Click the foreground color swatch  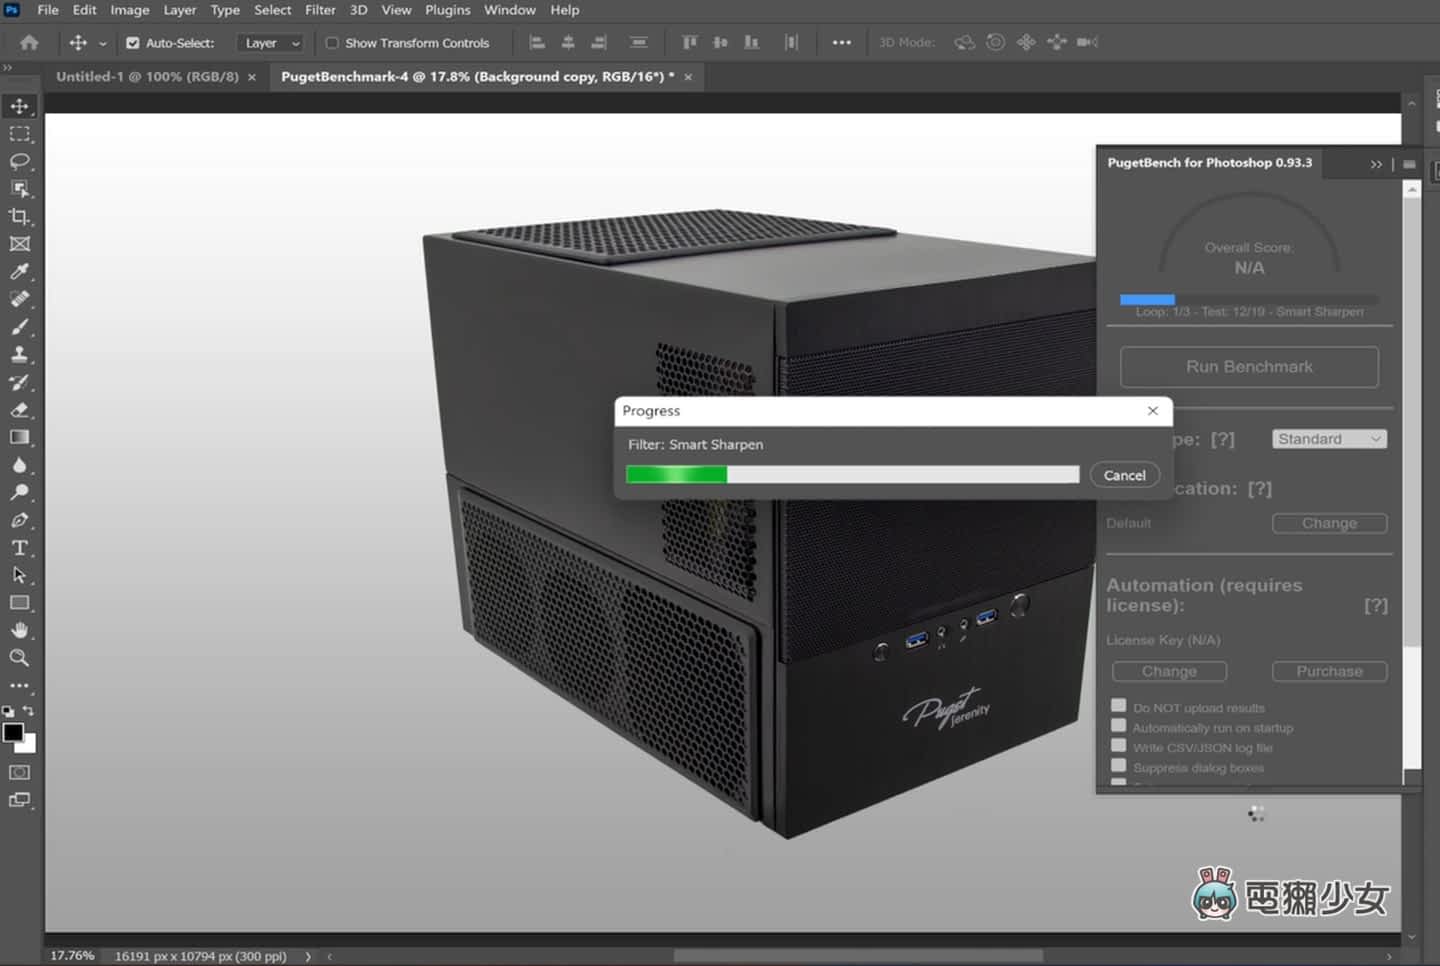click(14, 733)
